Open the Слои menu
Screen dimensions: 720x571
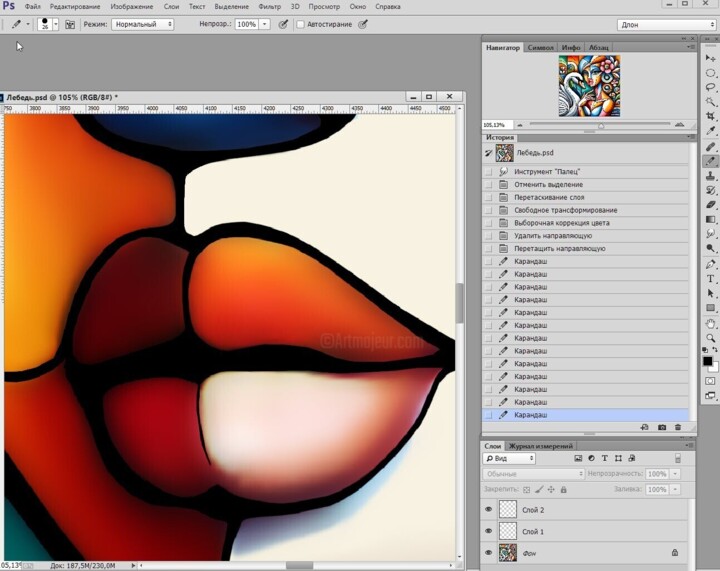point(171,6)
